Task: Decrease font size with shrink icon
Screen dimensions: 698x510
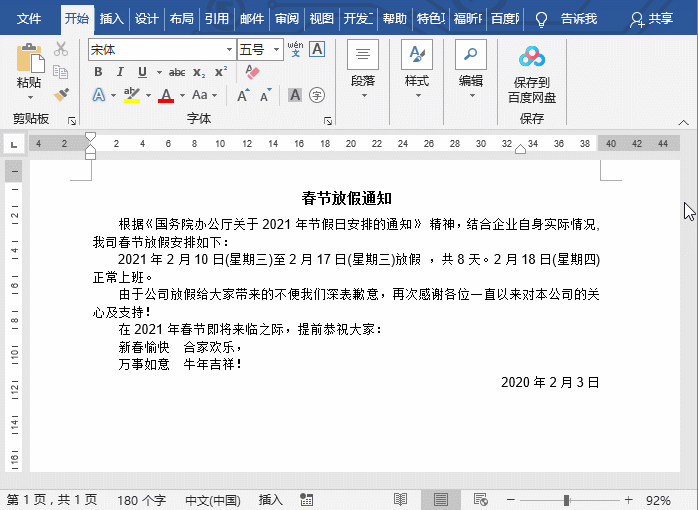Action: click(265, 95)
